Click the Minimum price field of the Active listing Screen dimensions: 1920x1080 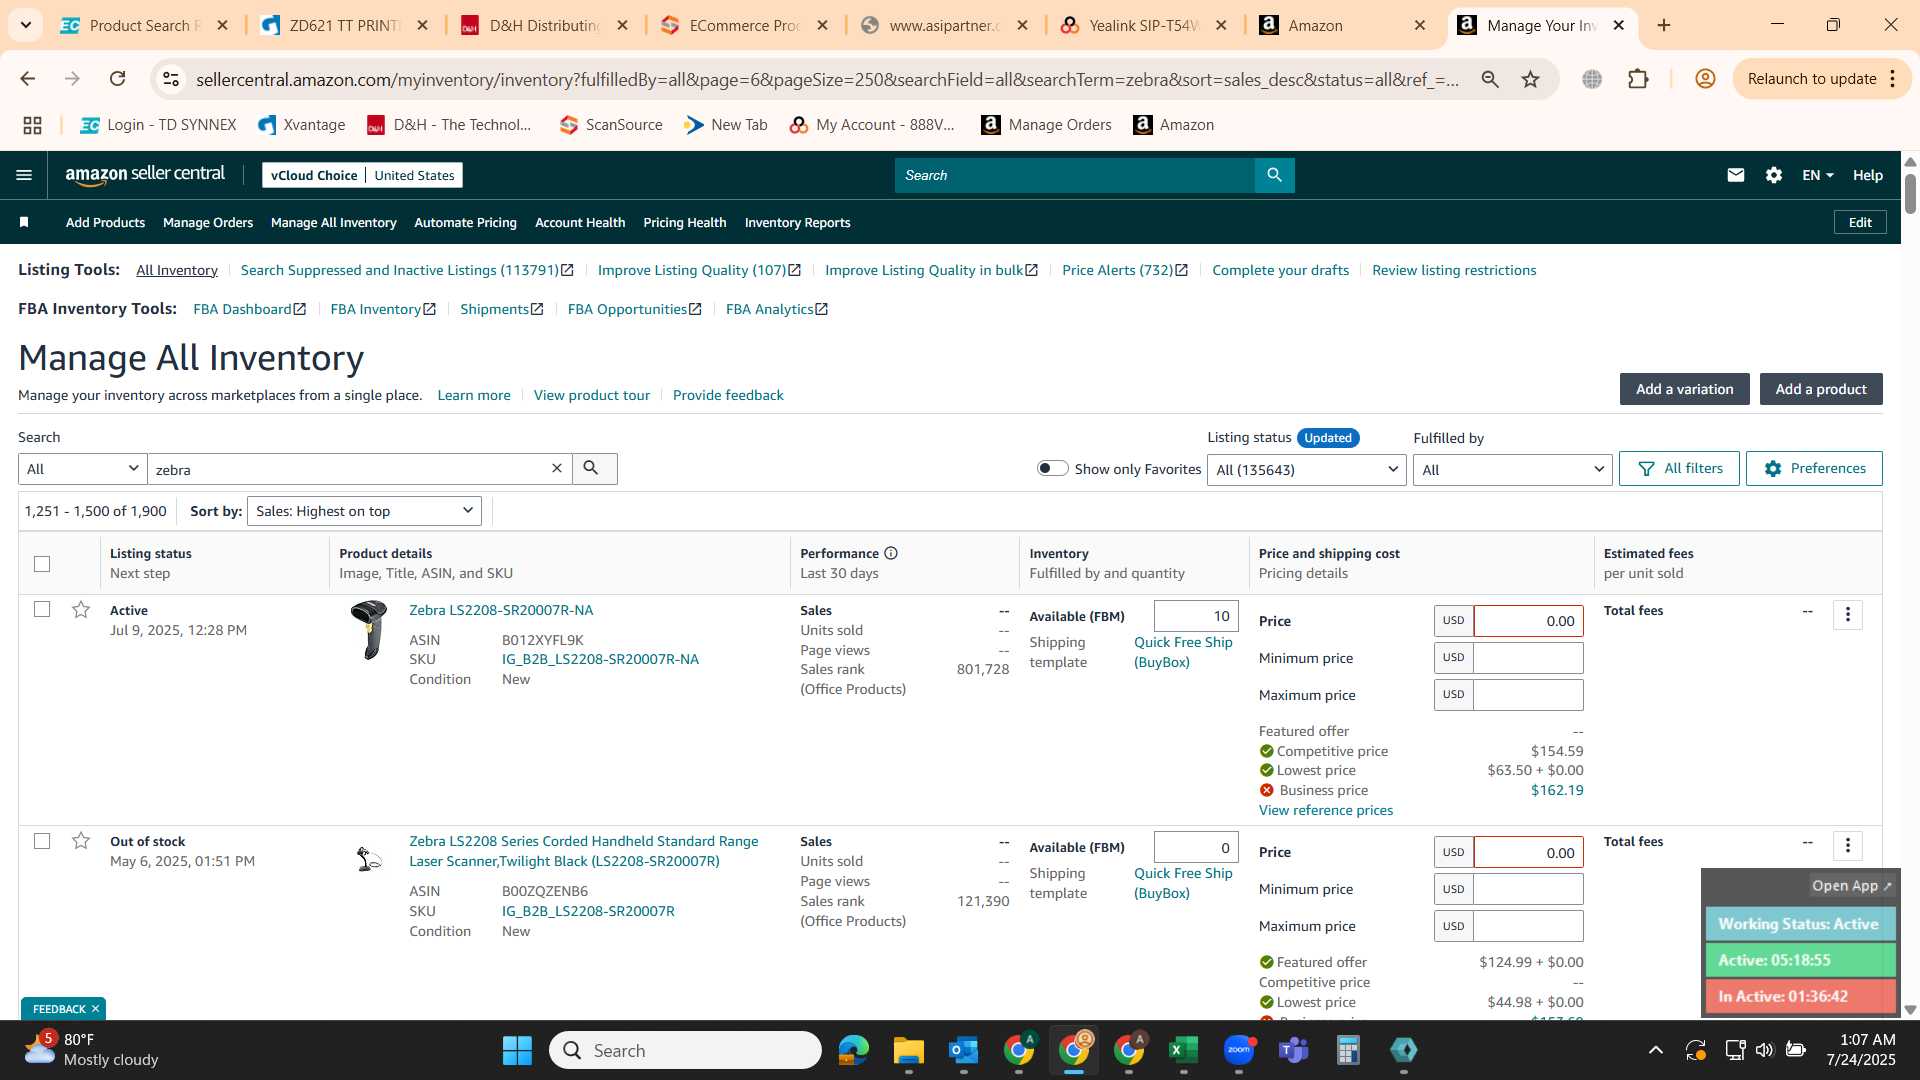pos(1528,657)
